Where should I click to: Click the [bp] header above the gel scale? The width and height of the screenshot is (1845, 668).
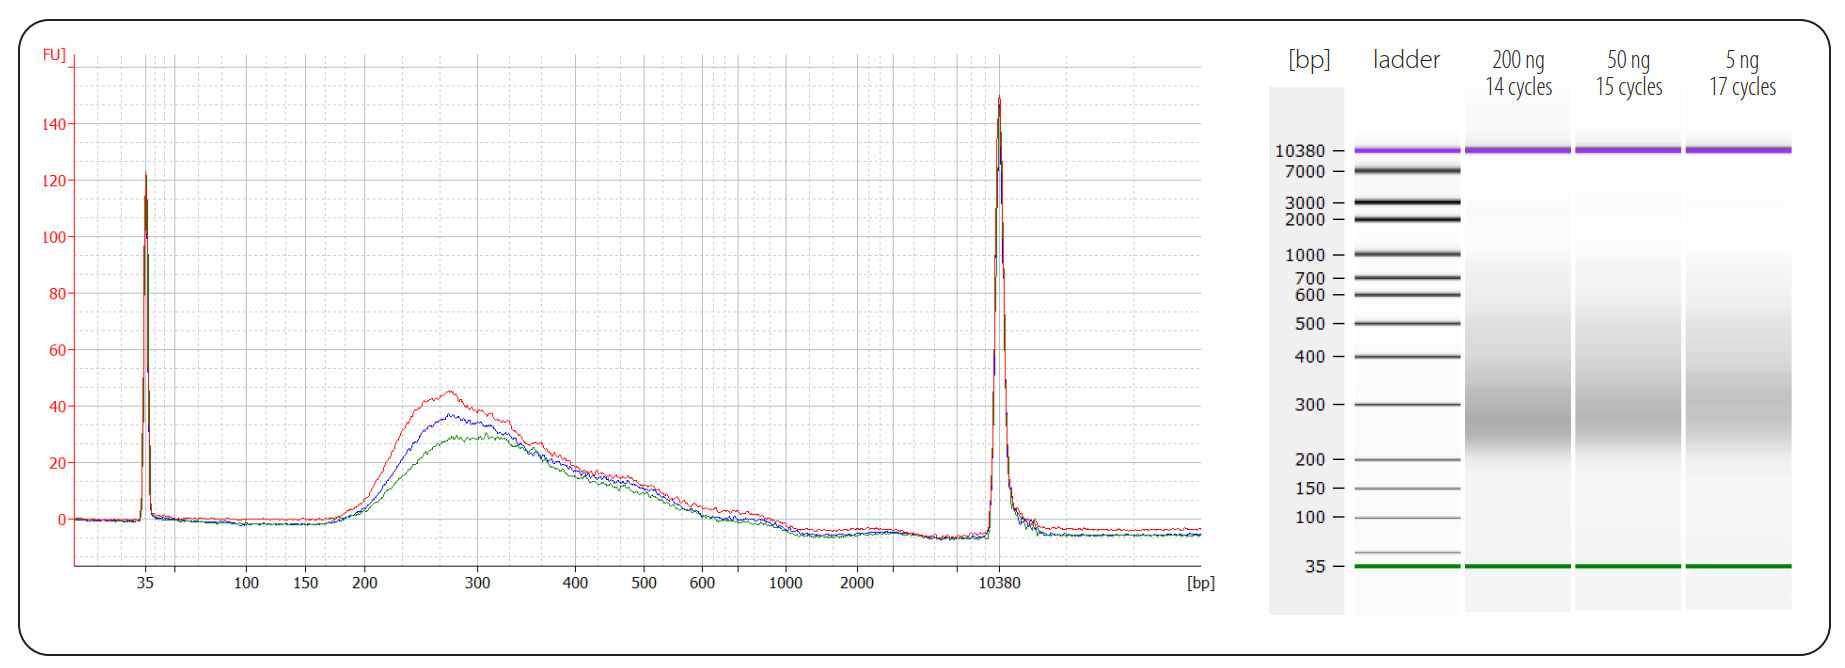tap(1309, 60)
